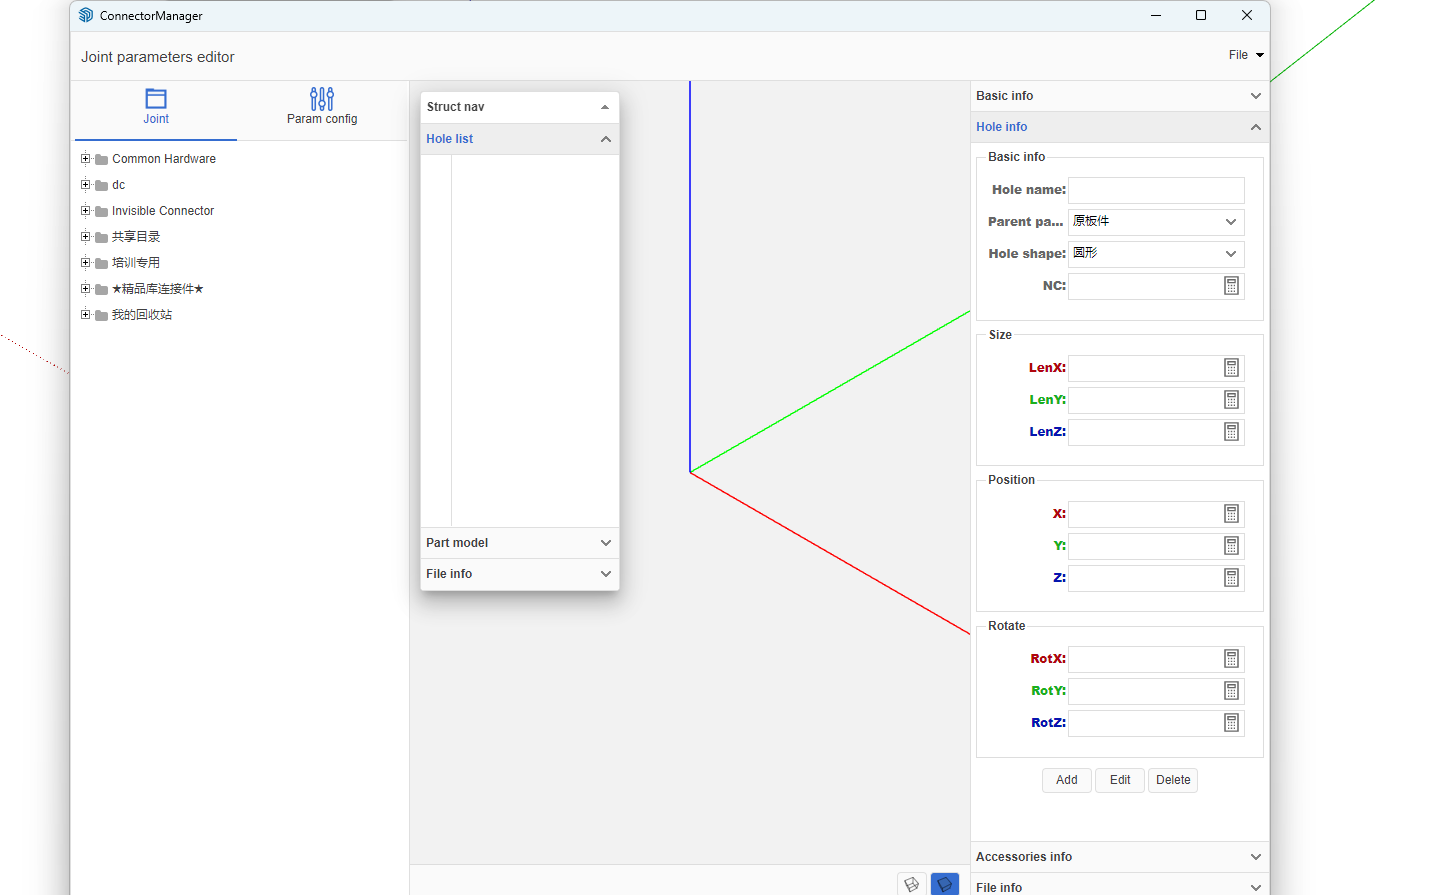Open calculator for LenZ field
This screenshot has width=1450, height=895.
point(1231,432)
